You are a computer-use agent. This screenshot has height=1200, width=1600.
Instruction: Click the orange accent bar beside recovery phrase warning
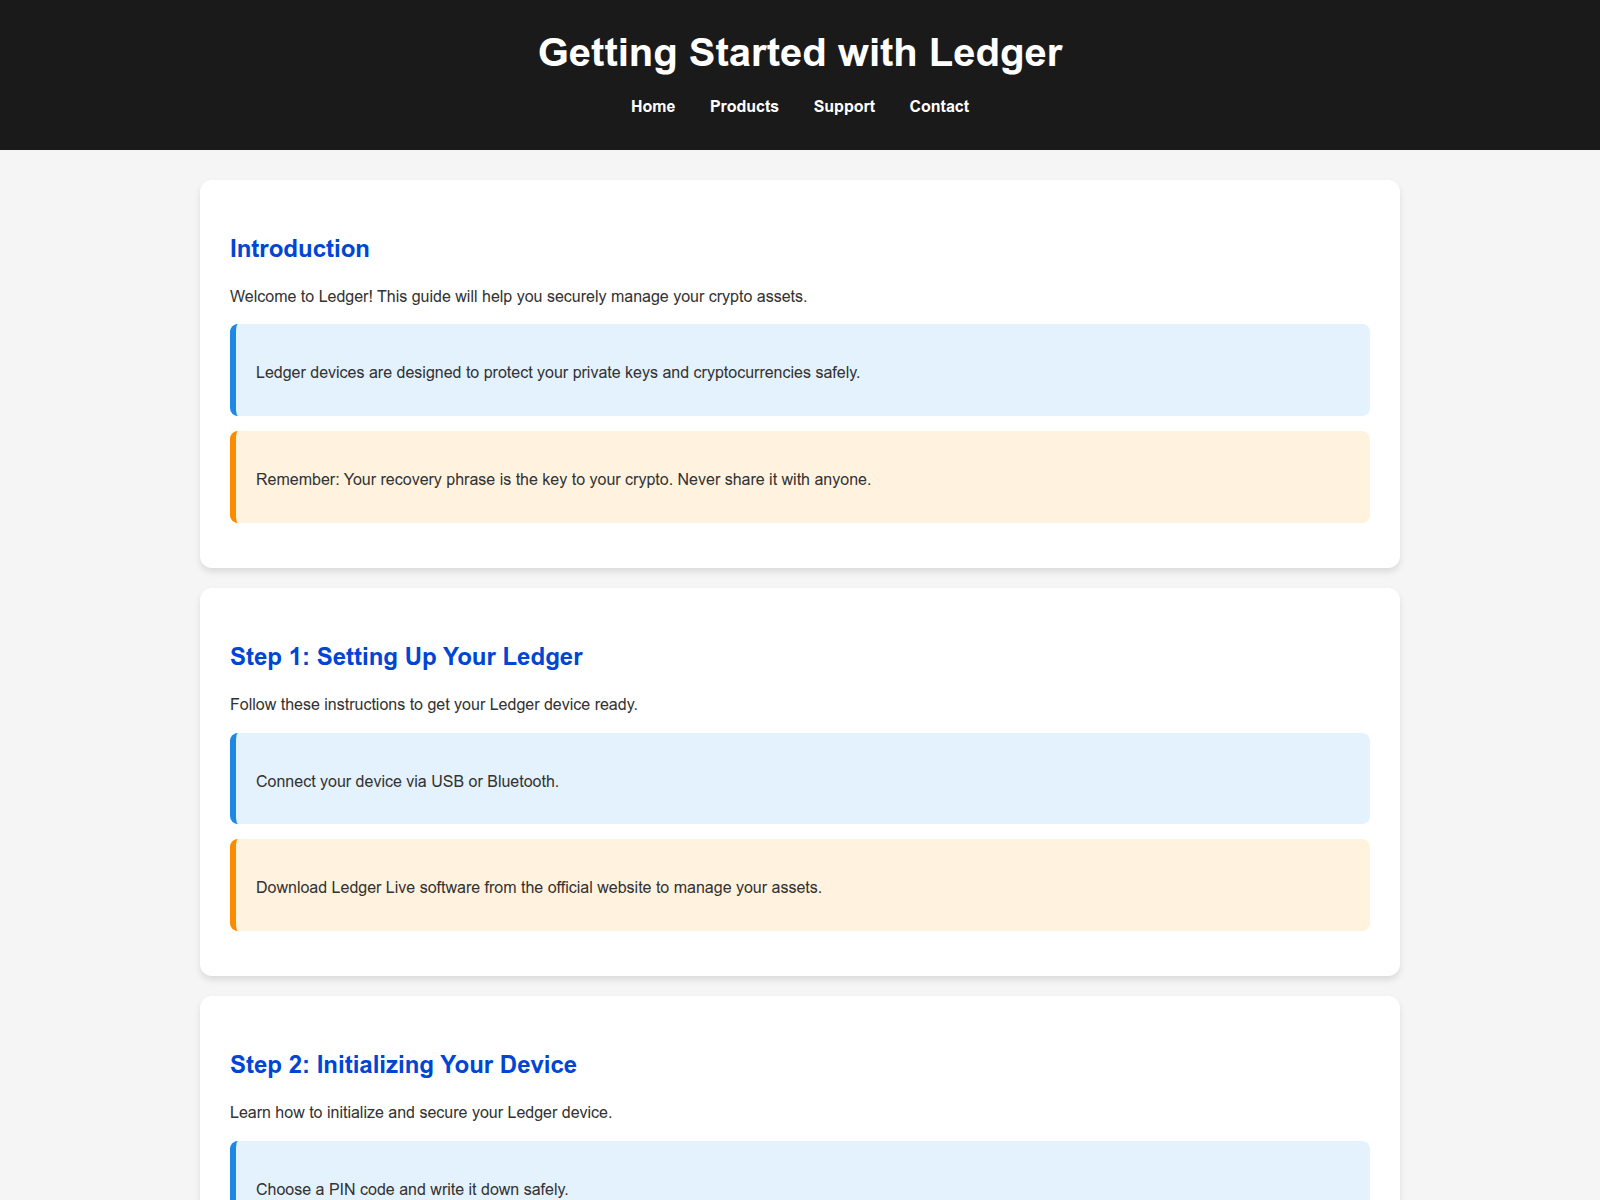pos(233,477)
